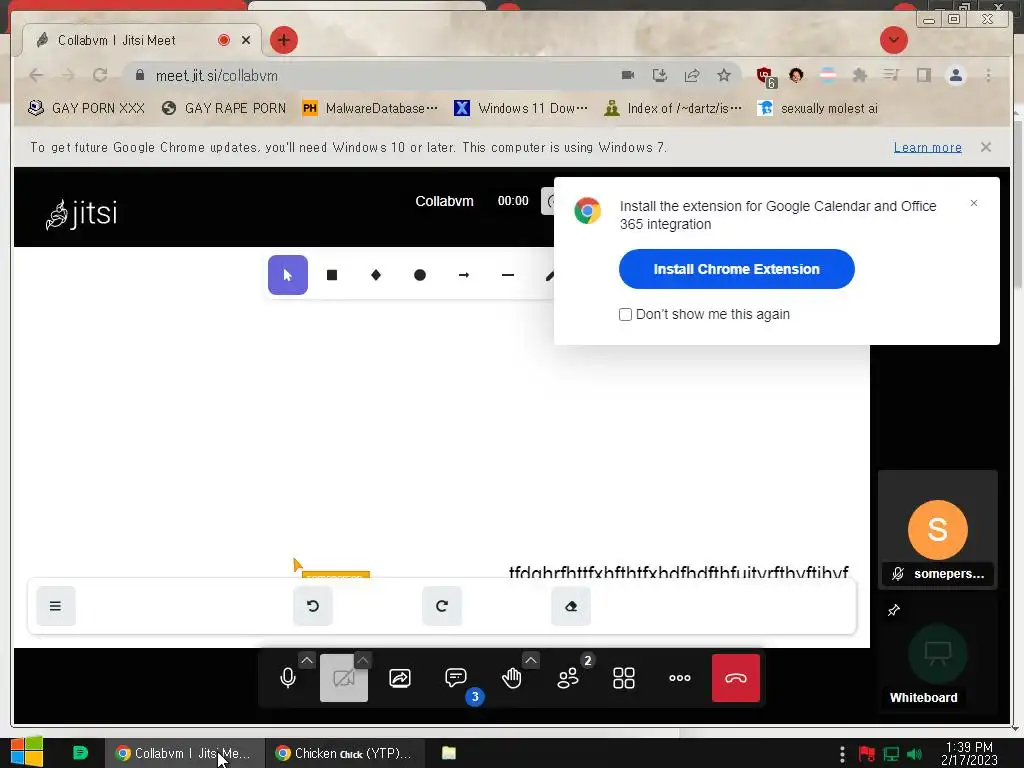Image resolution: width=1024 pixels, height=768 pixels.
Task: Toggle the camera button in Jitsi toolbar
Action: (344, 678)
